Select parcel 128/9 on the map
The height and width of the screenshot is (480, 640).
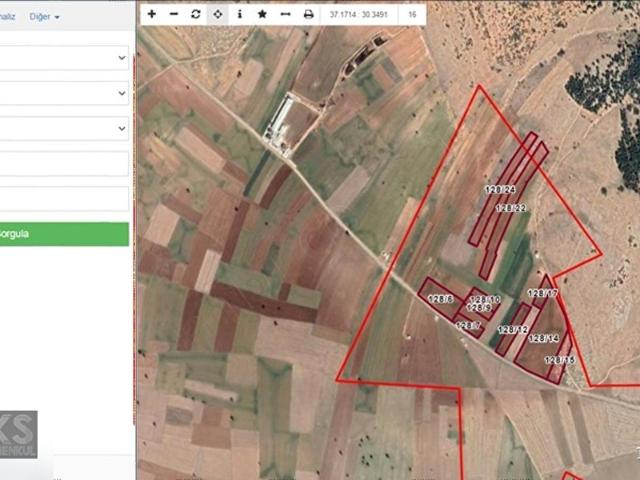click(479, 308)
